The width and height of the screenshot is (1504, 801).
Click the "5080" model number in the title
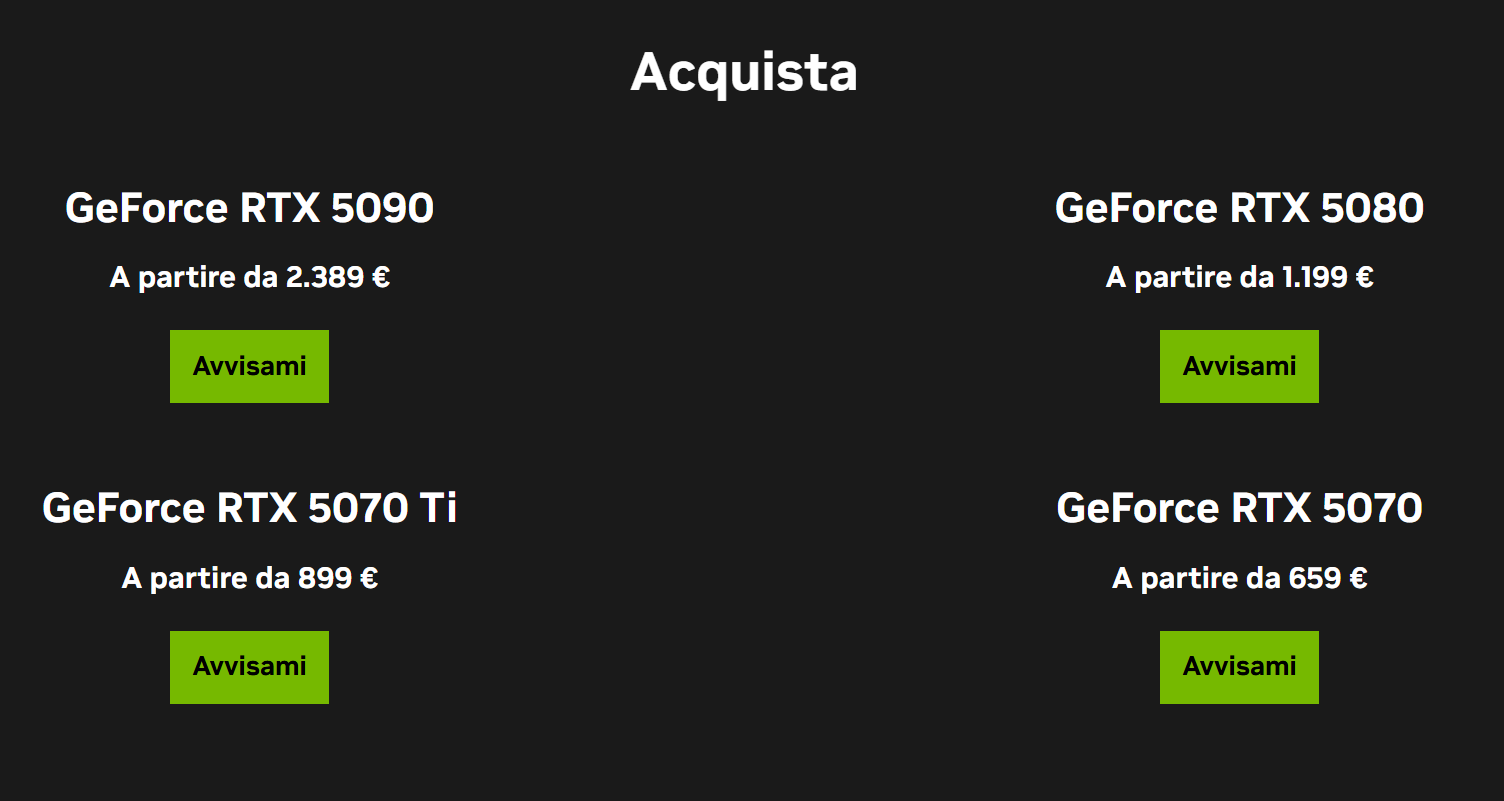click(1372, 208)
